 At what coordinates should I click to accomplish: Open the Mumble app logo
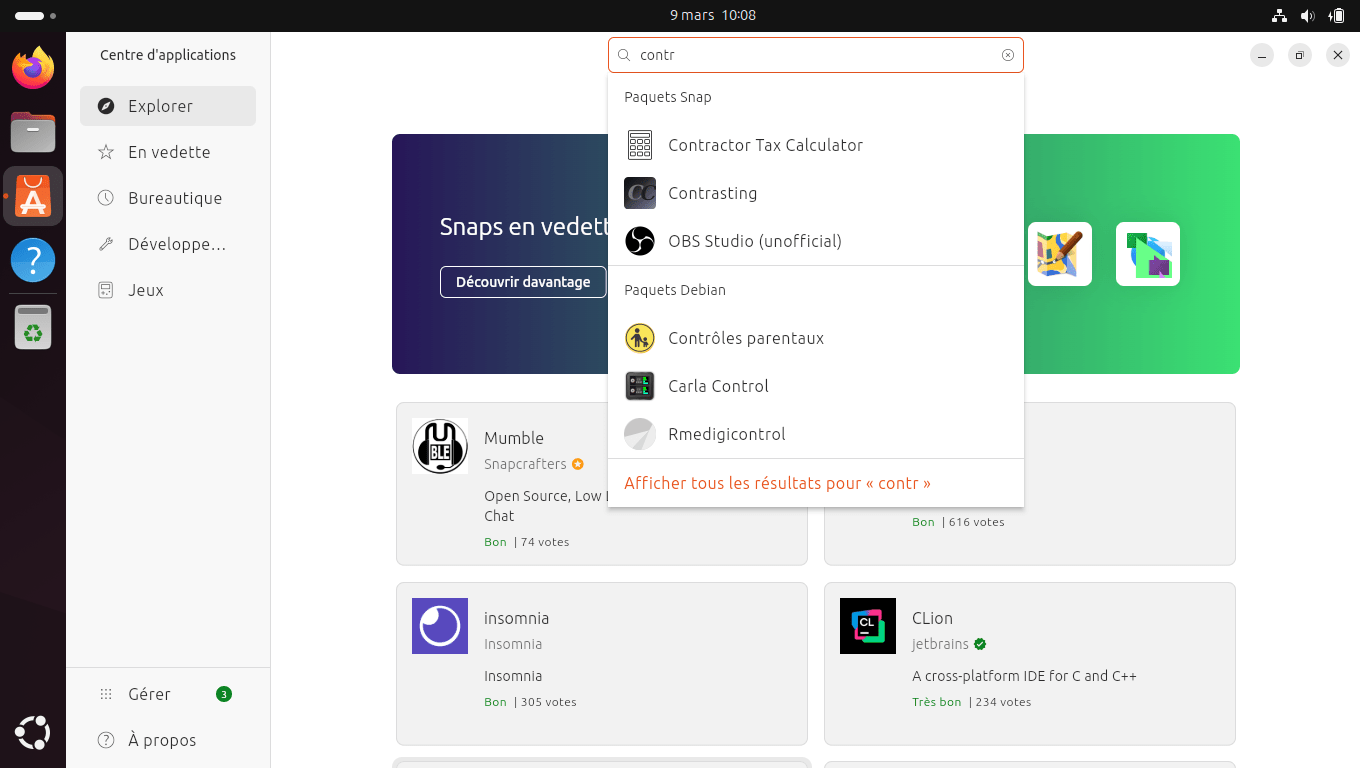point(440,446)
